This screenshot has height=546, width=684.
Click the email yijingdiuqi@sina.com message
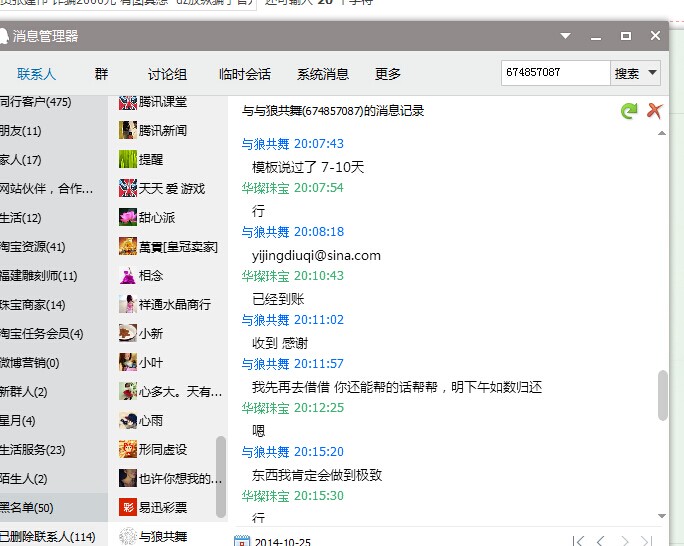click(x=316, y=255)
